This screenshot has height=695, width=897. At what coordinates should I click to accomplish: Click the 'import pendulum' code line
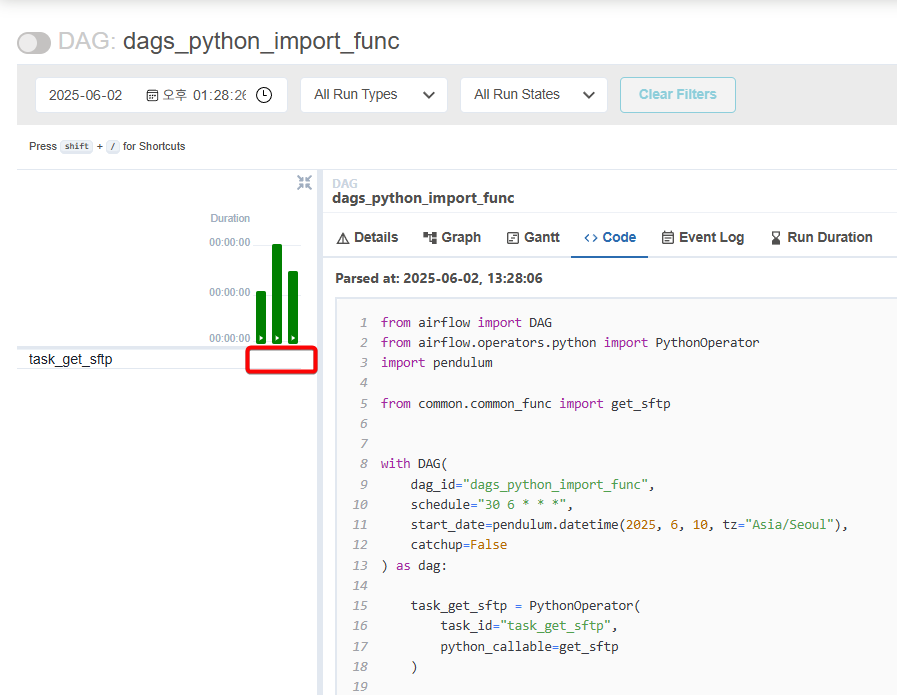coord(436,363)
